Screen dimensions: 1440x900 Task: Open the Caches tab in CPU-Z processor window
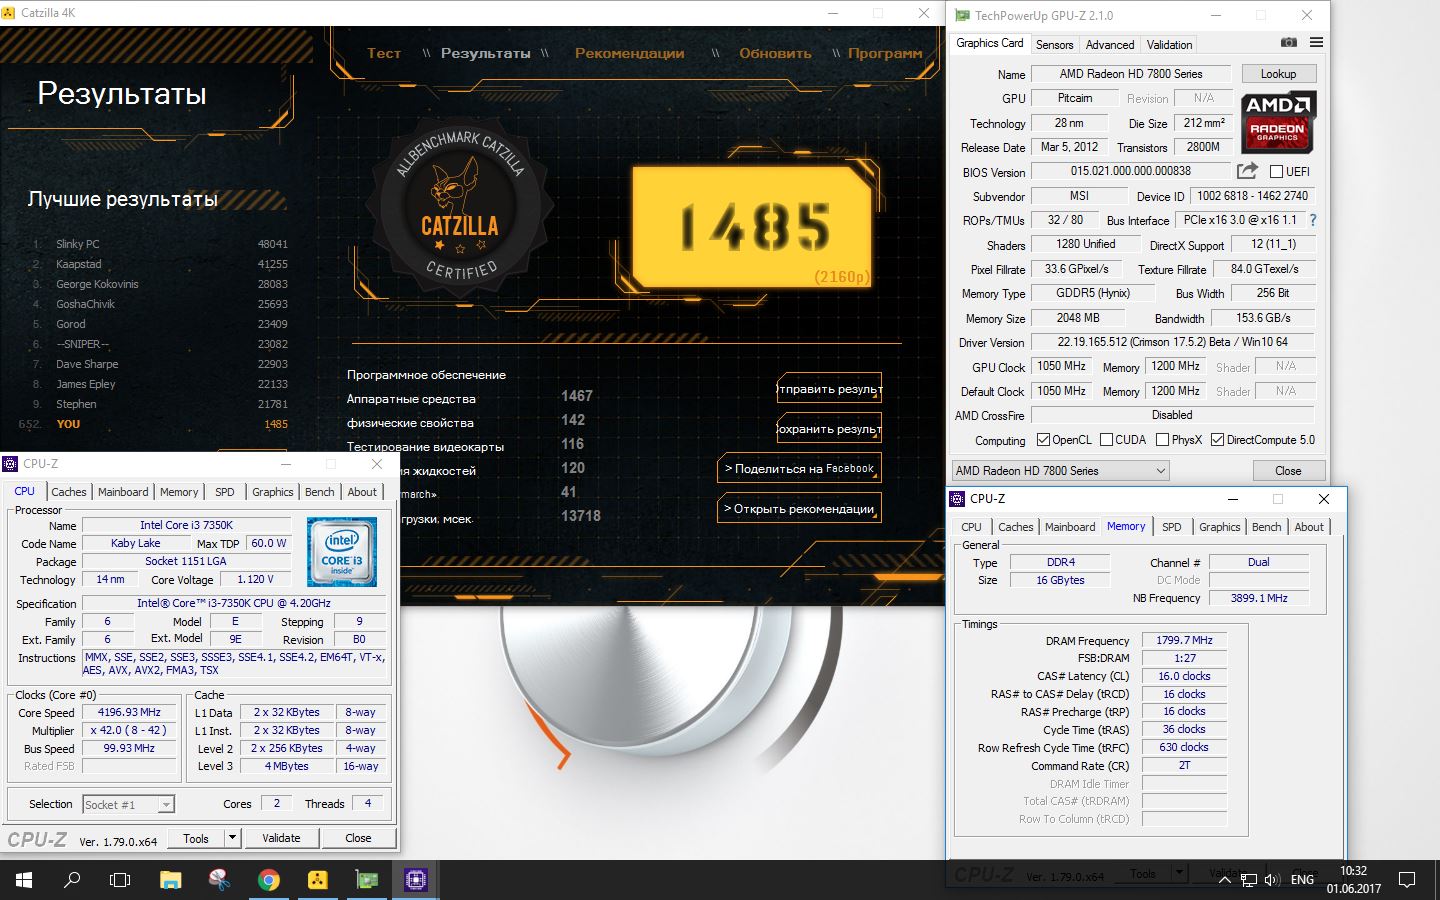coord(69,492)
